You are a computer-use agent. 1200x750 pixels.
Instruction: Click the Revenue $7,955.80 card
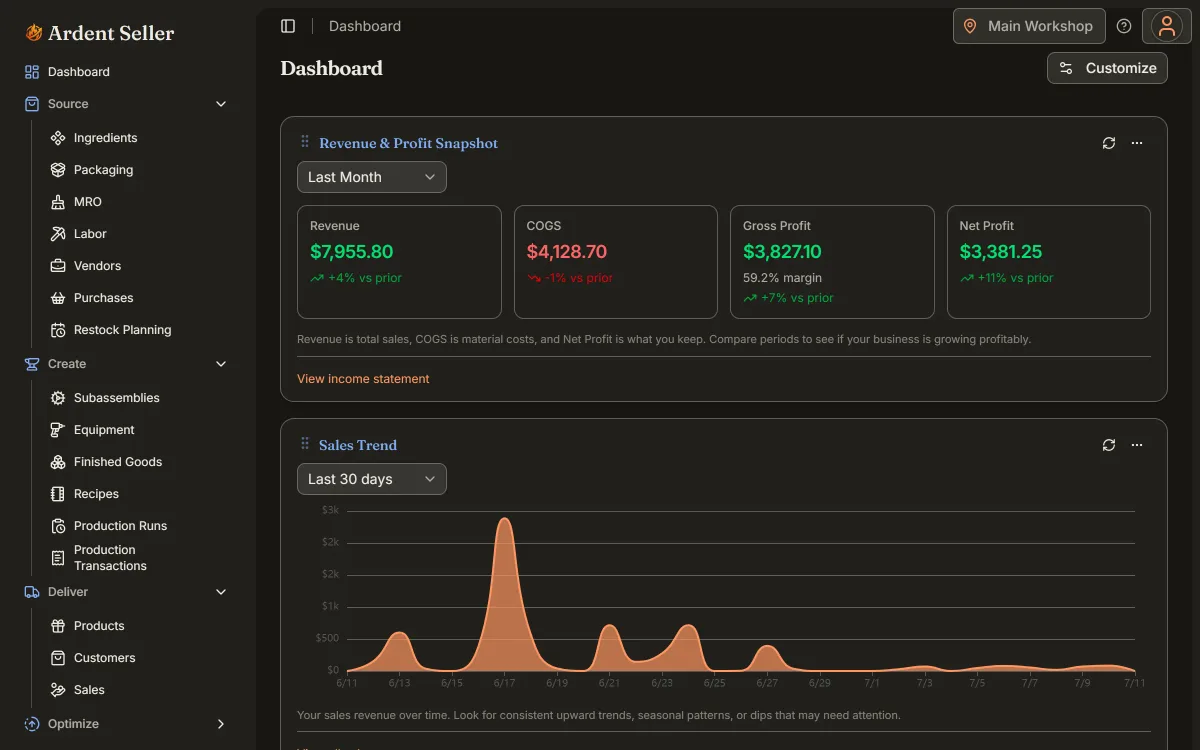tap(399, 262)
